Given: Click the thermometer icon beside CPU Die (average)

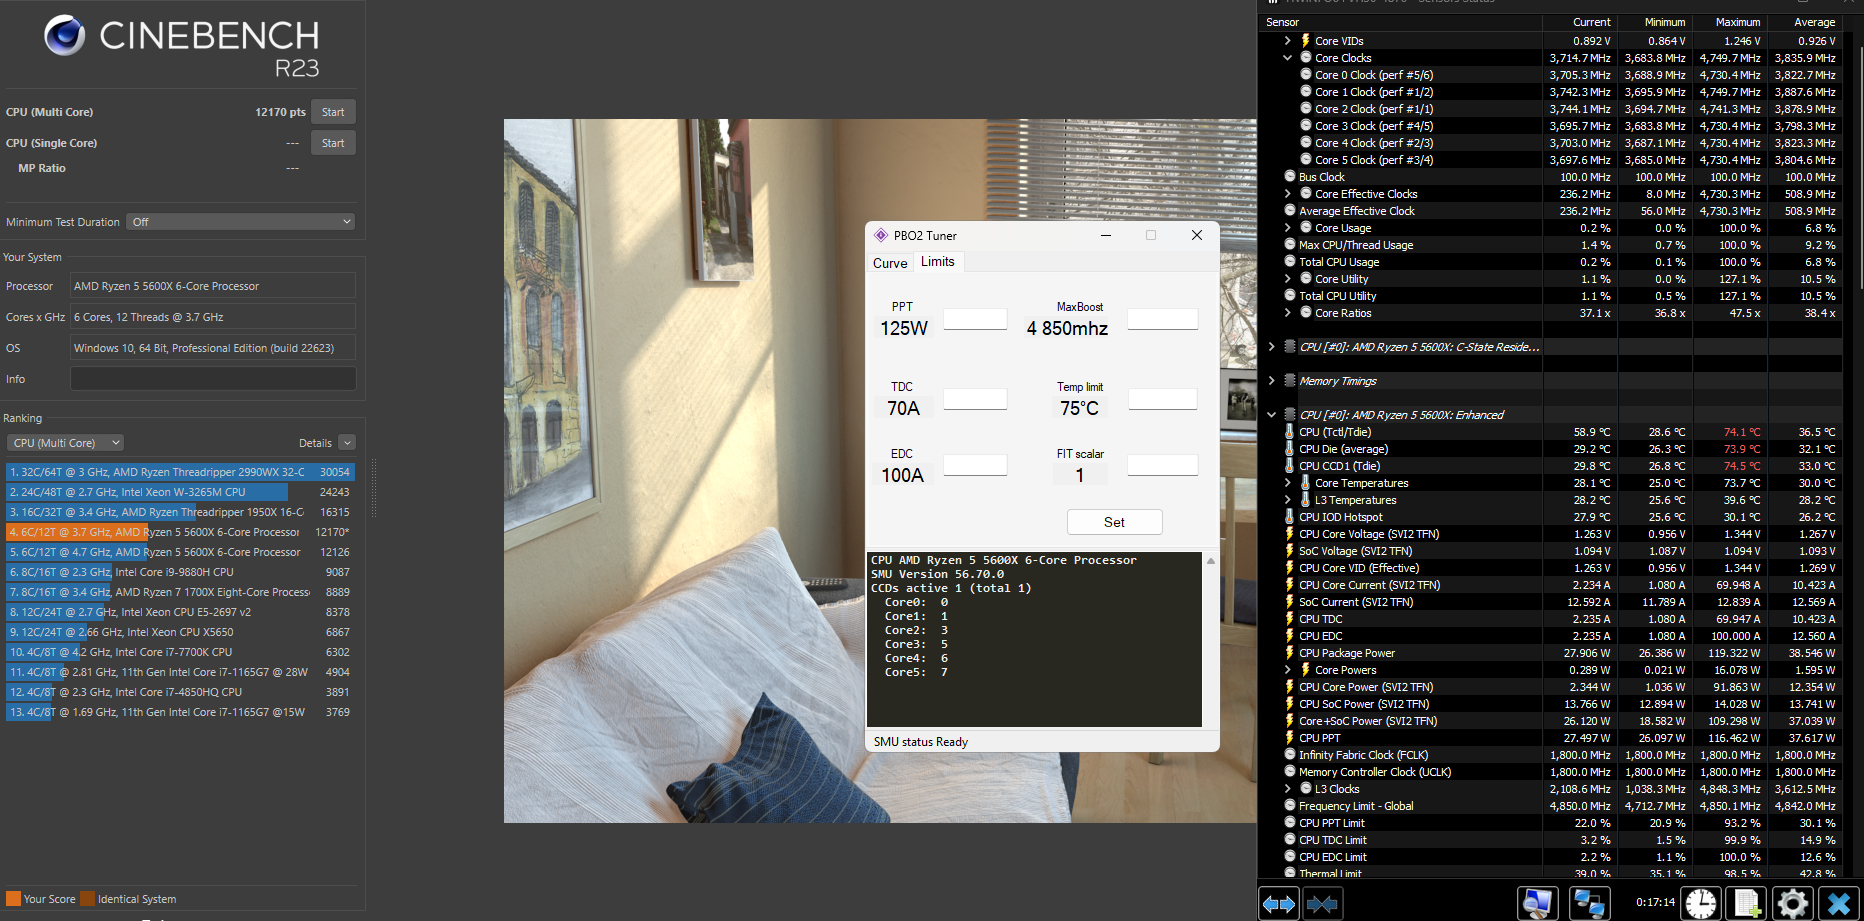Looking at the screenshot, I should click(x=1290, y=449).
